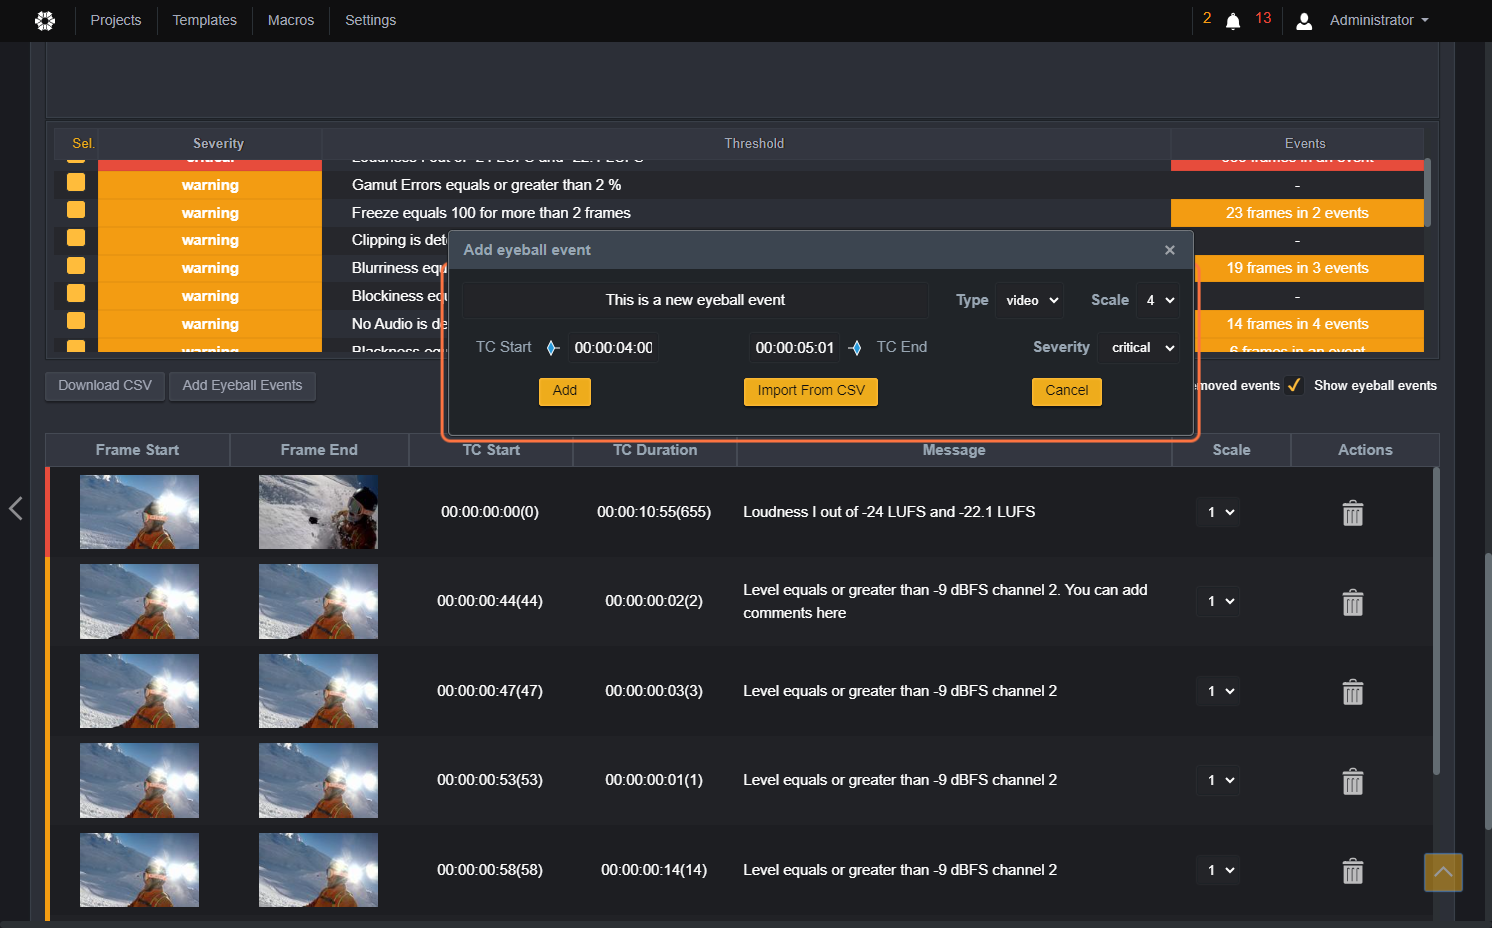This screenshot has width=1492, height=928.
Task: Delete the 00:00:00:53 event via trash icon
Action: [1353, 781]
